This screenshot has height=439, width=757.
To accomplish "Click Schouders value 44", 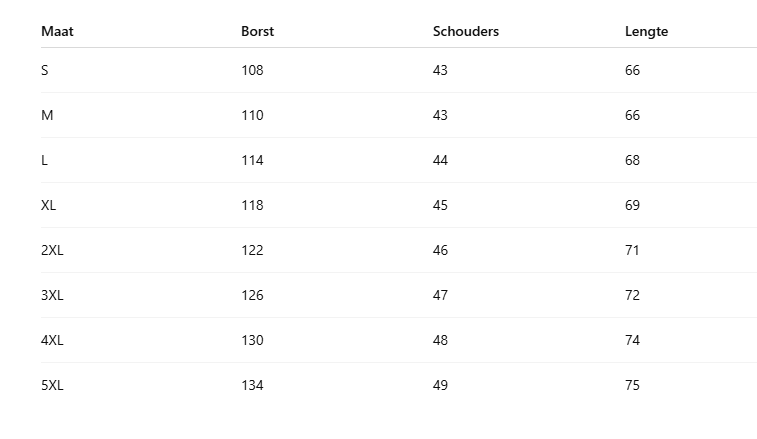I will [440, 160].
